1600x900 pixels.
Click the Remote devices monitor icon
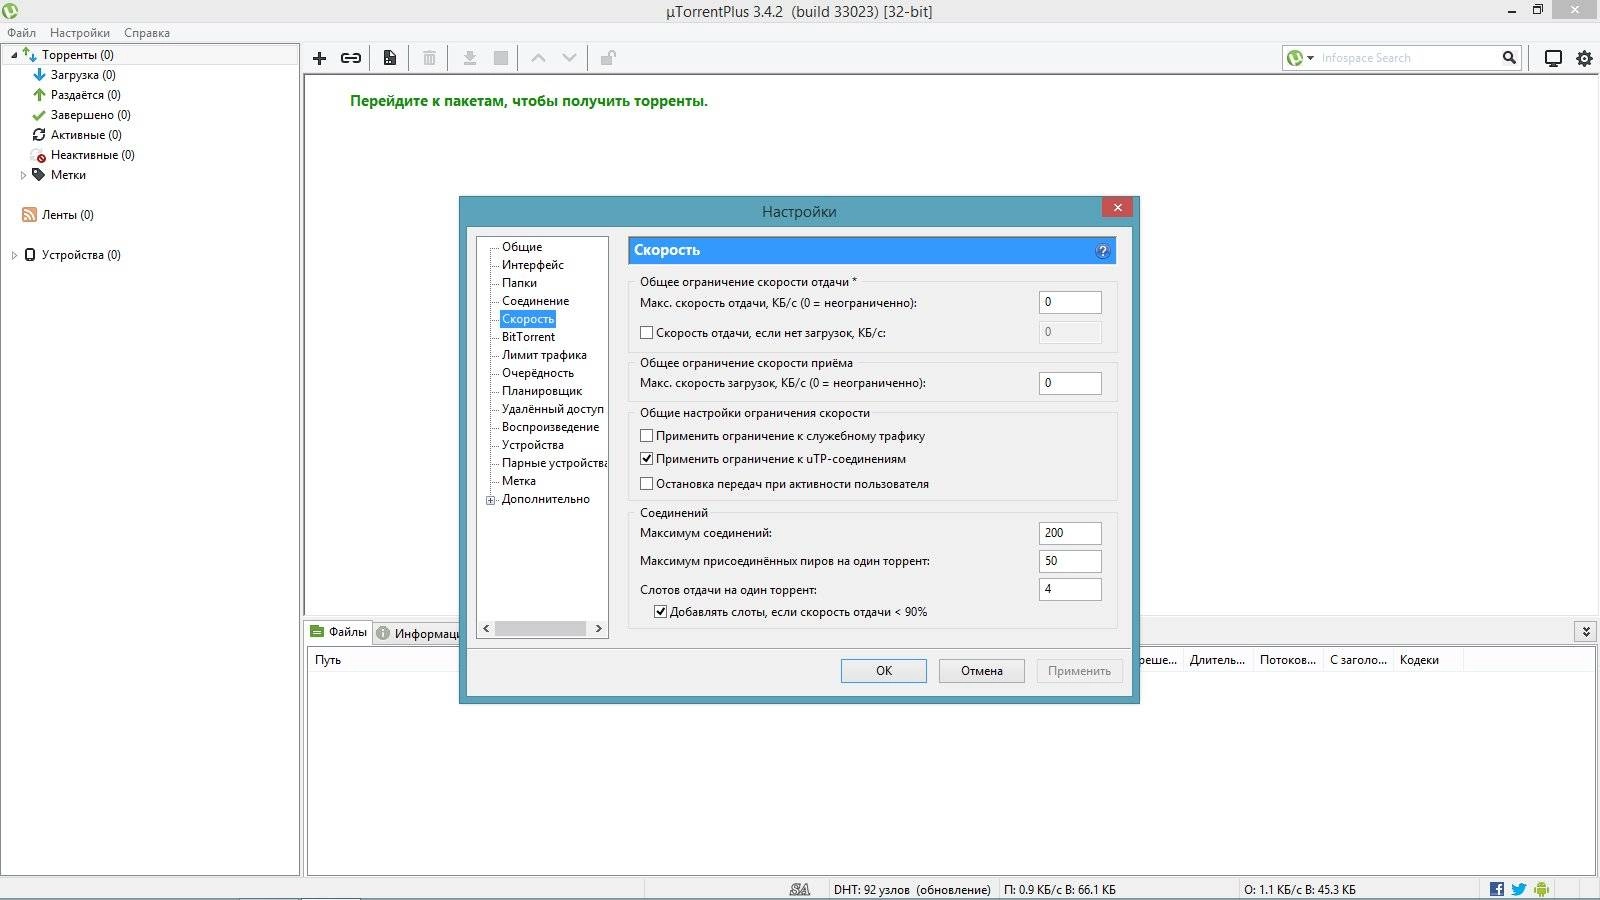(x=1552, y=57)
